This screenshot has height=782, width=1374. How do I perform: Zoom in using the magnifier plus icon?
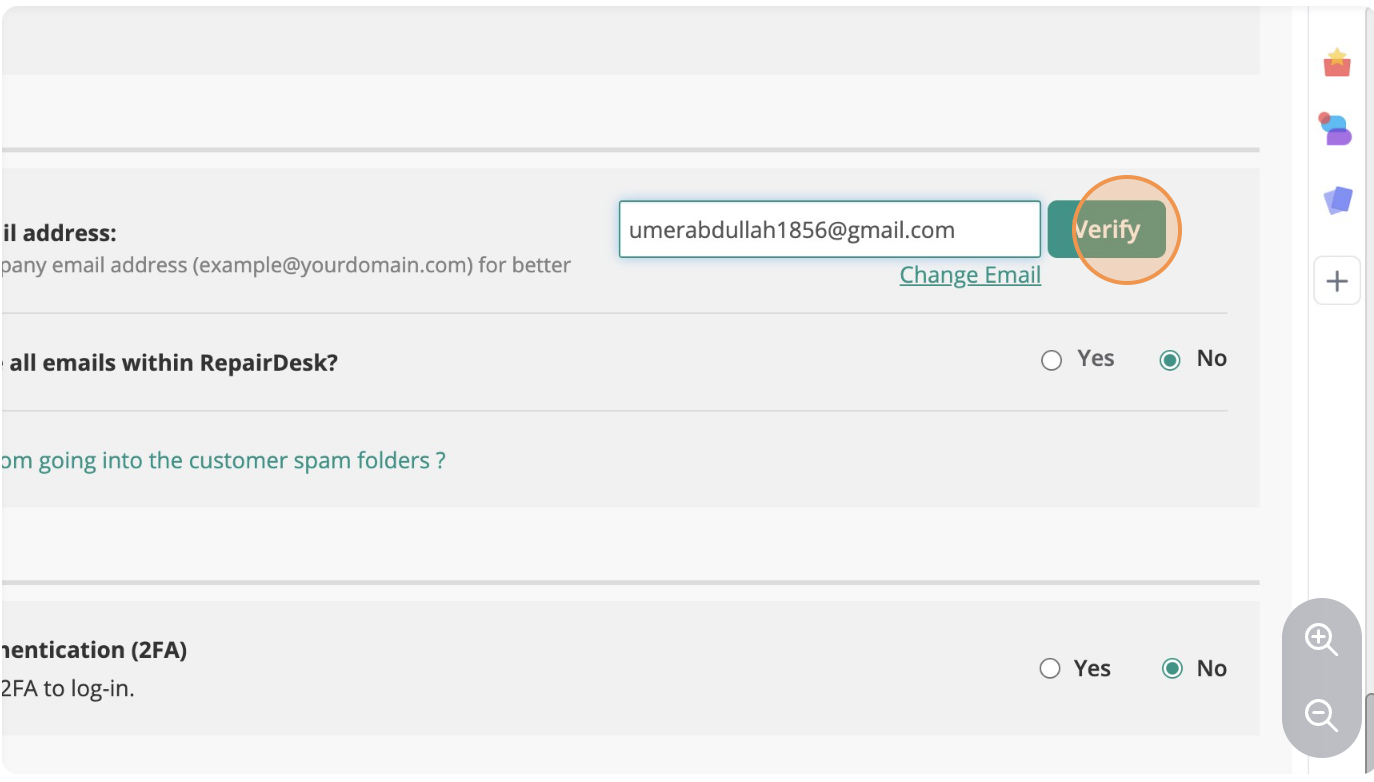[x=1321, y=640]
